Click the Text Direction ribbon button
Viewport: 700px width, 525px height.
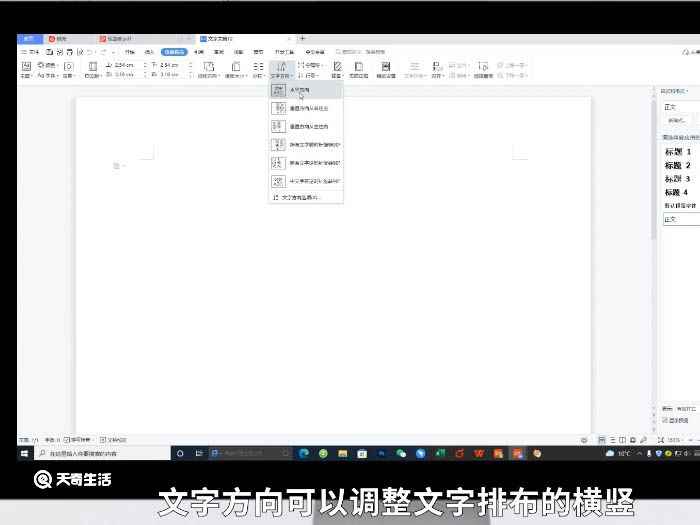(x=281, y=70)
